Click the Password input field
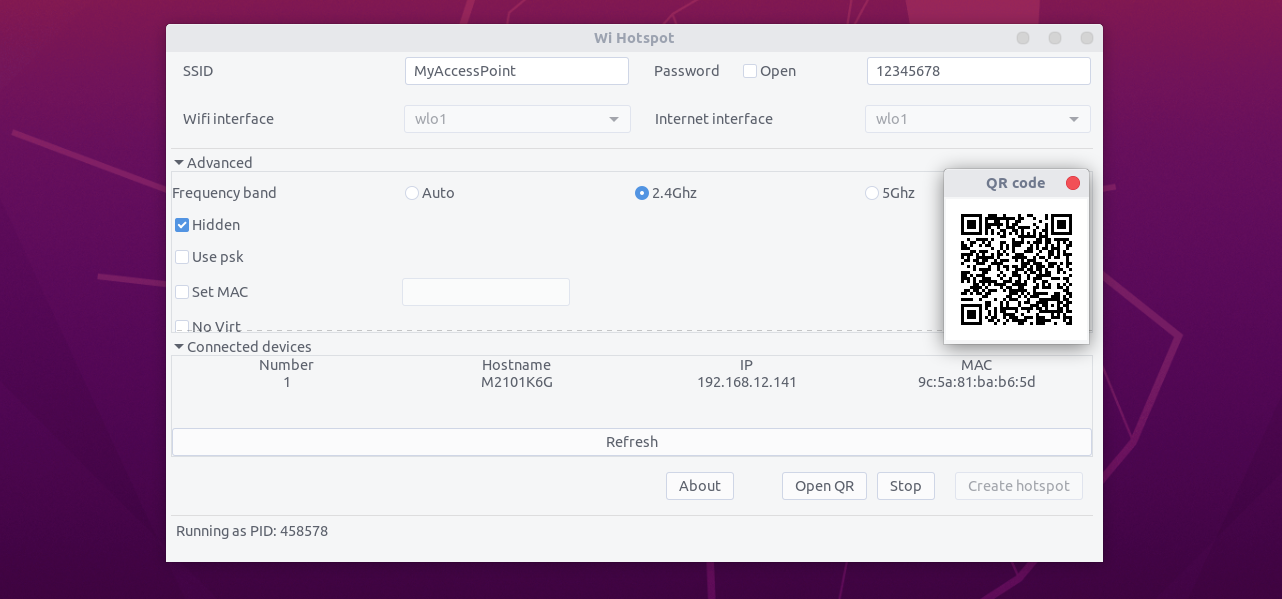The width and height of the screenshot is (1282, 599). 977,71
